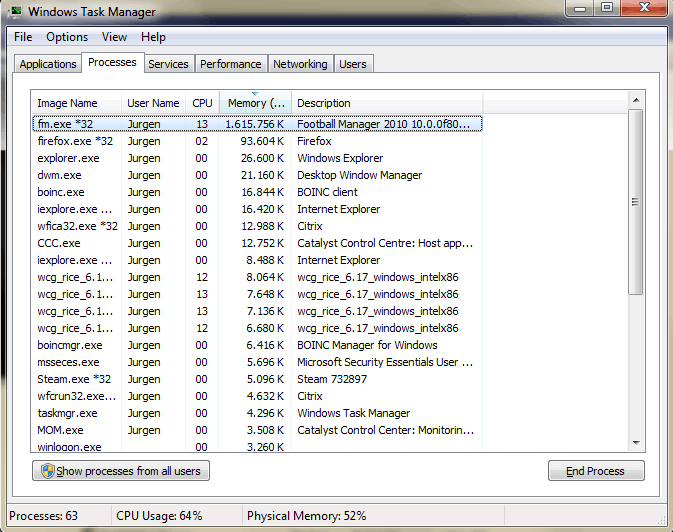The height and width of the screenshot is (532, 673).
Task: Select the firefox.exe *32 process row
Action: pos(257,141)
